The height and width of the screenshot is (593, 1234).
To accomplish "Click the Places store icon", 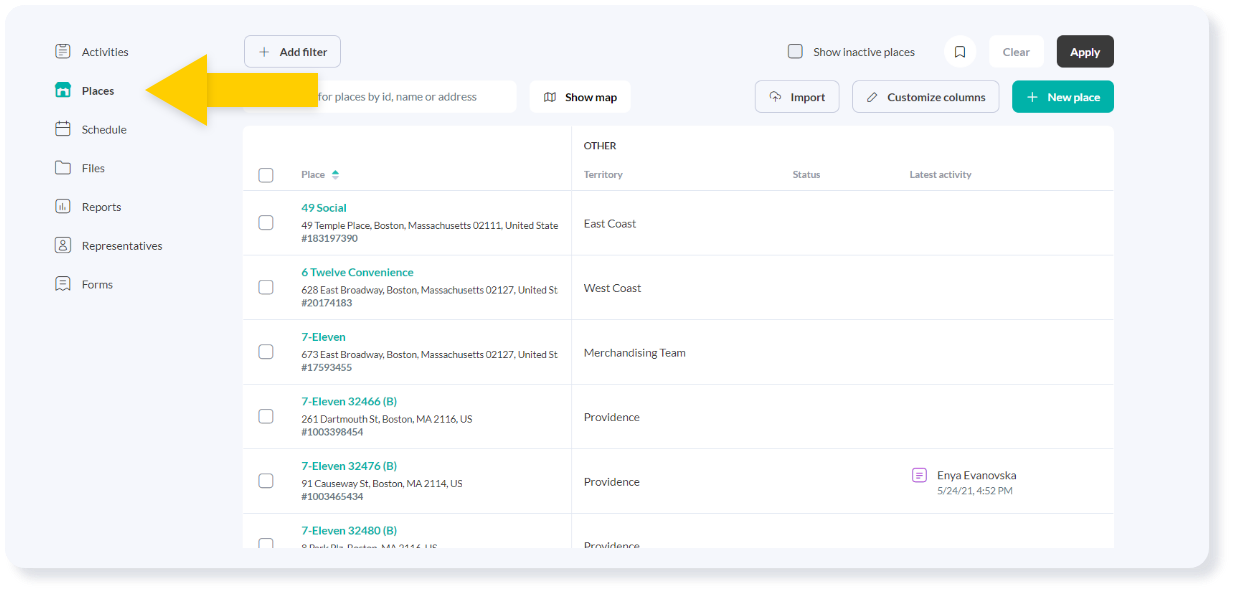I will pyautogui.click(x=63, y=90).
